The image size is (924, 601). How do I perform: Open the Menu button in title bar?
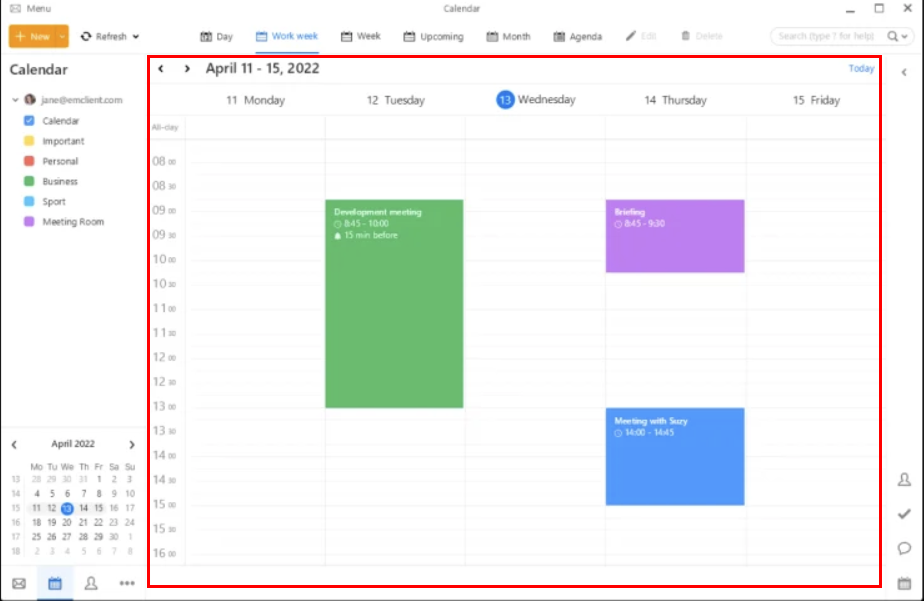coord(30,8)
